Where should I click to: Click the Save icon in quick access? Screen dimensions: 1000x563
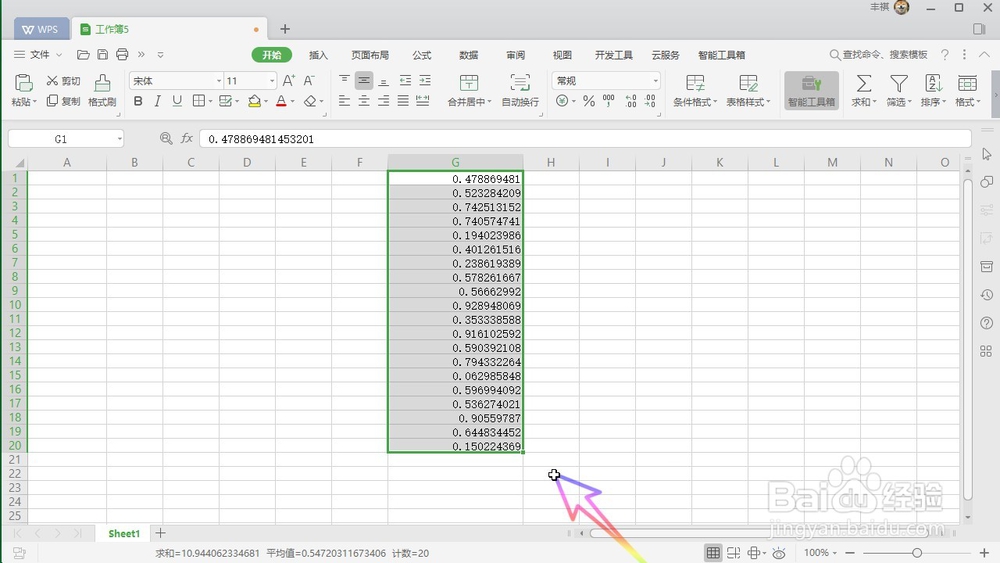coord(102,55)
